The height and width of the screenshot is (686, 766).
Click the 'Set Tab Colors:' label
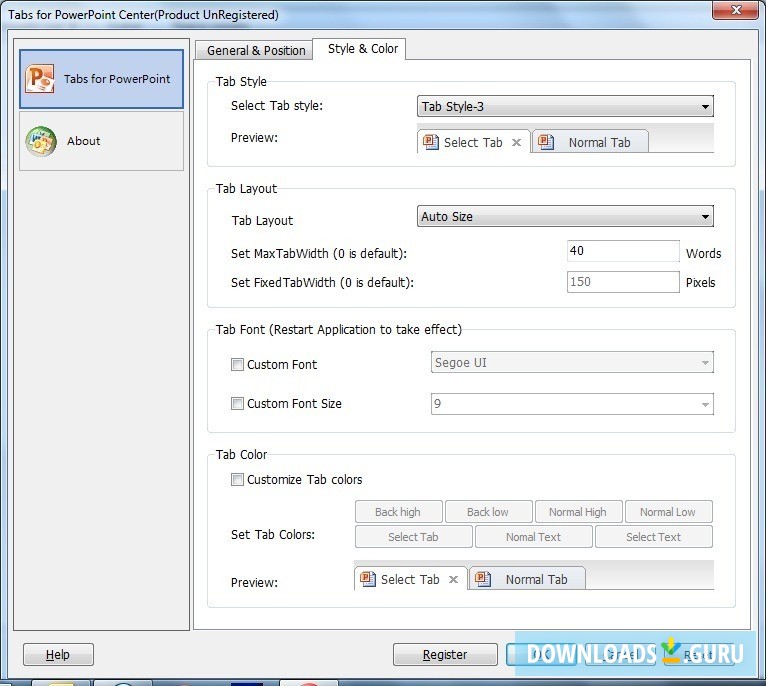coord(273,535)
